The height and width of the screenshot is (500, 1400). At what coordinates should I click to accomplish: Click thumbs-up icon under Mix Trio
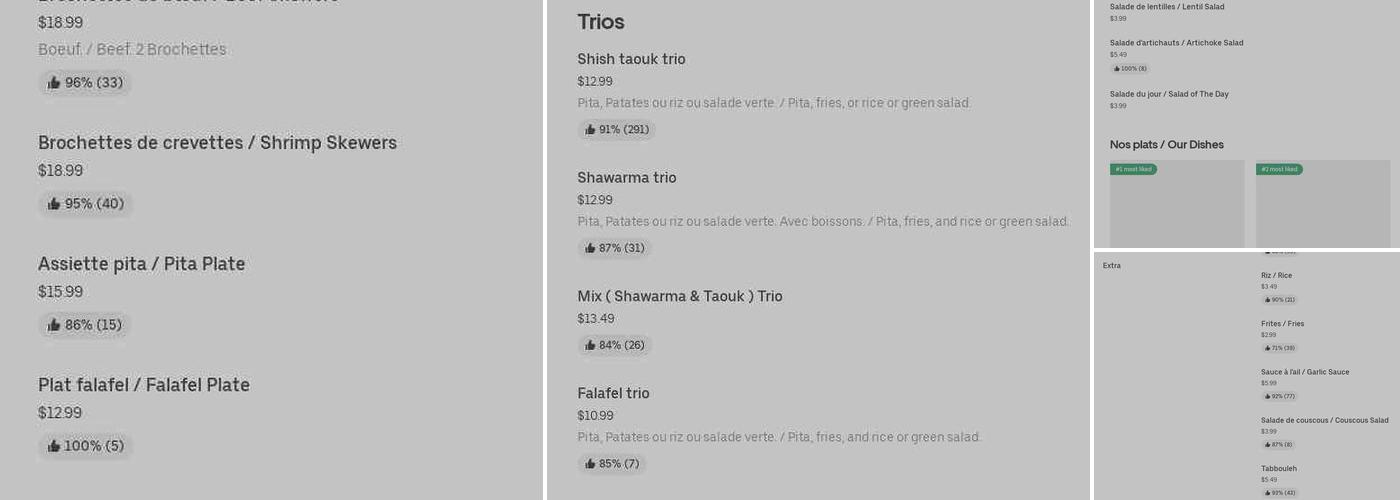point(590,346)
